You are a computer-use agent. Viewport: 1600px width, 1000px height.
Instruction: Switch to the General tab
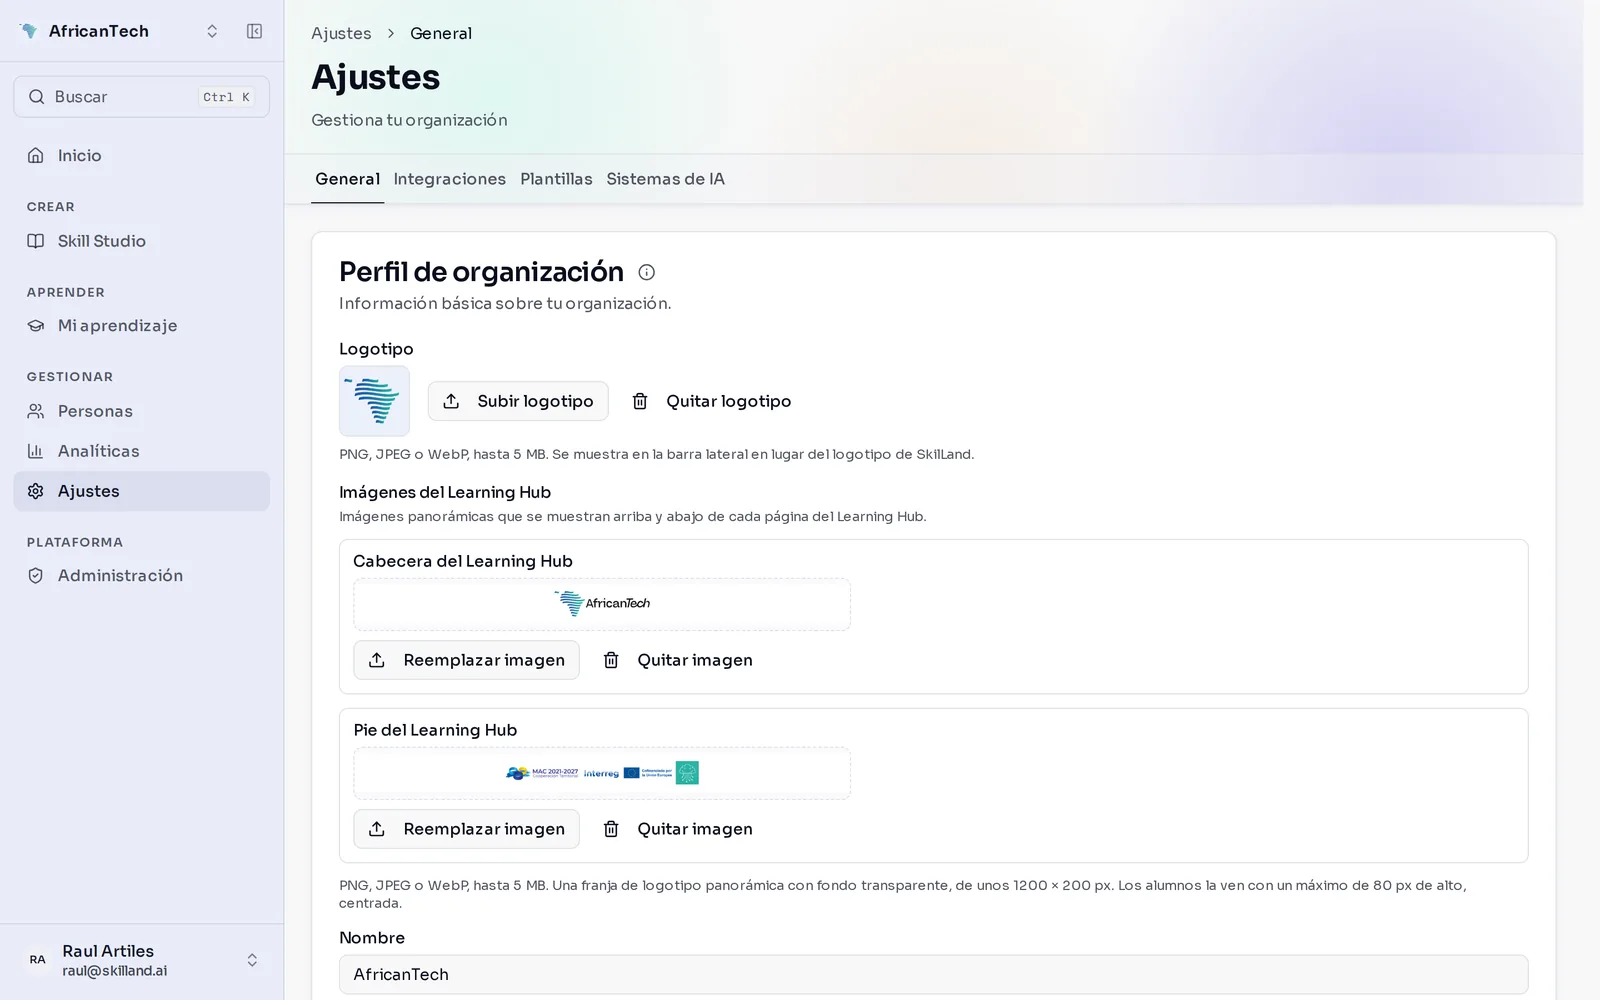click(x=347, y=179)
